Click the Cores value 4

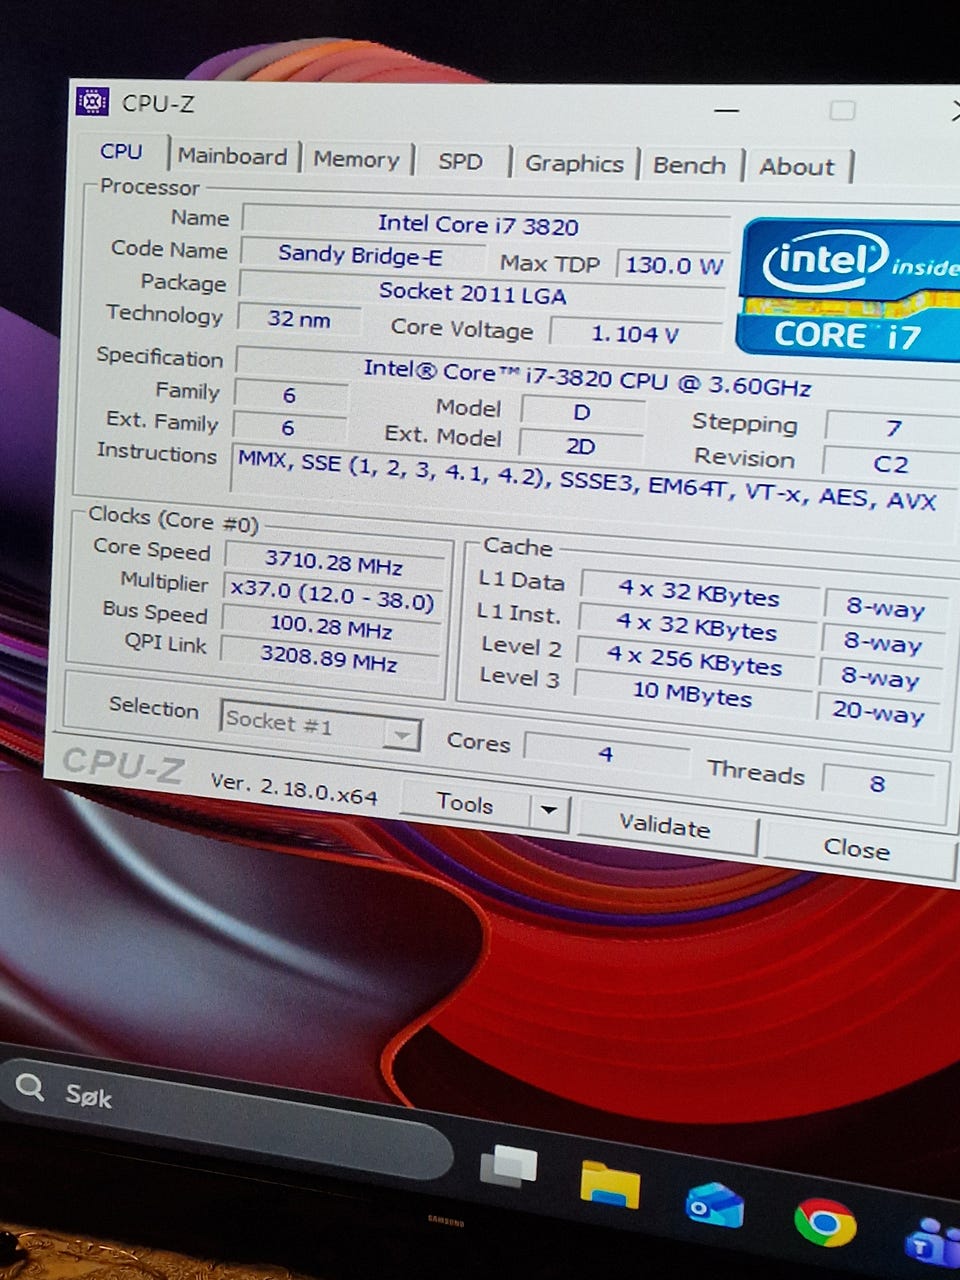click(x=606, y=753)
